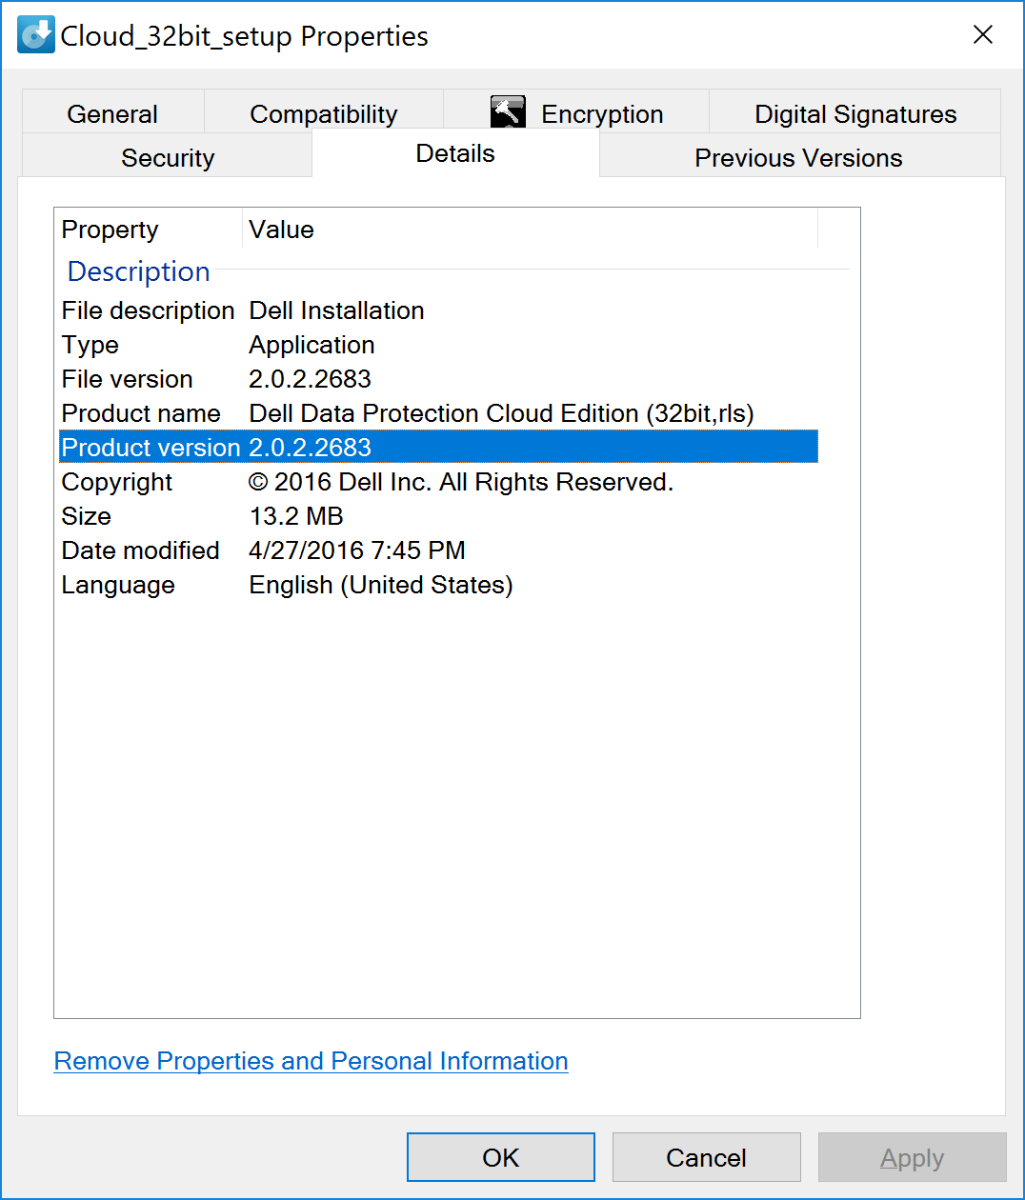The height and width of the screenshot is (1200, 1025).
Task: Click the highlighted Product version row
Action: 300,447
